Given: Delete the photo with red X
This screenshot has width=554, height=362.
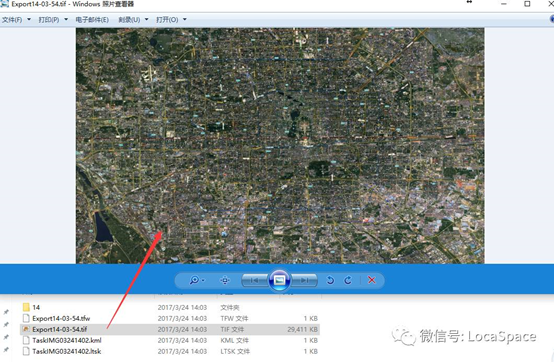Looking at the screenshot, I should point(372,280).
